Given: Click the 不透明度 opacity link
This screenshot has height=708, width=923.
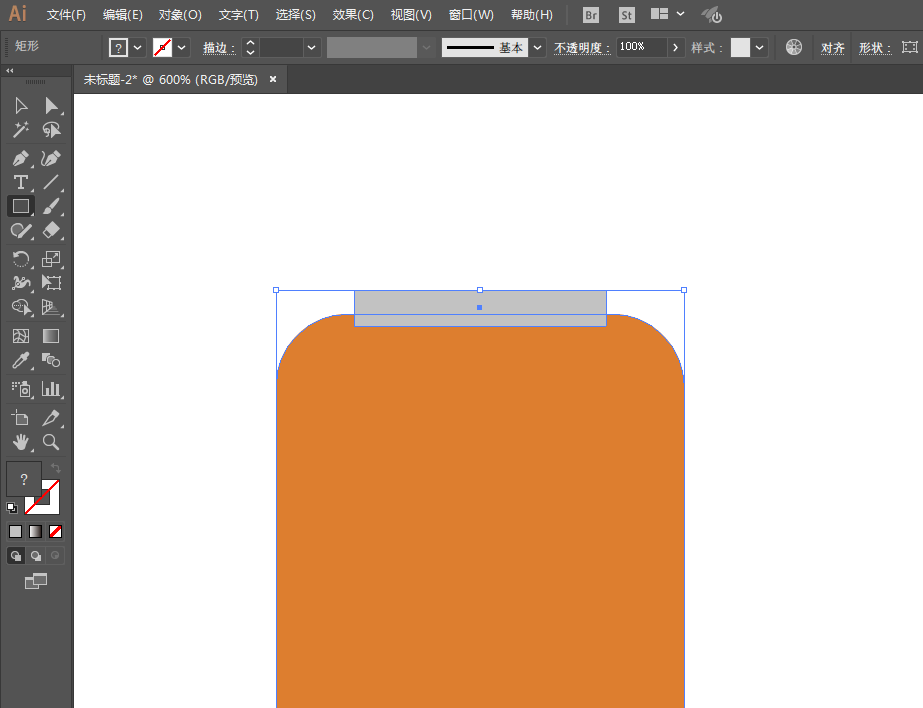Looking at the screenshot, I should 582,48.
